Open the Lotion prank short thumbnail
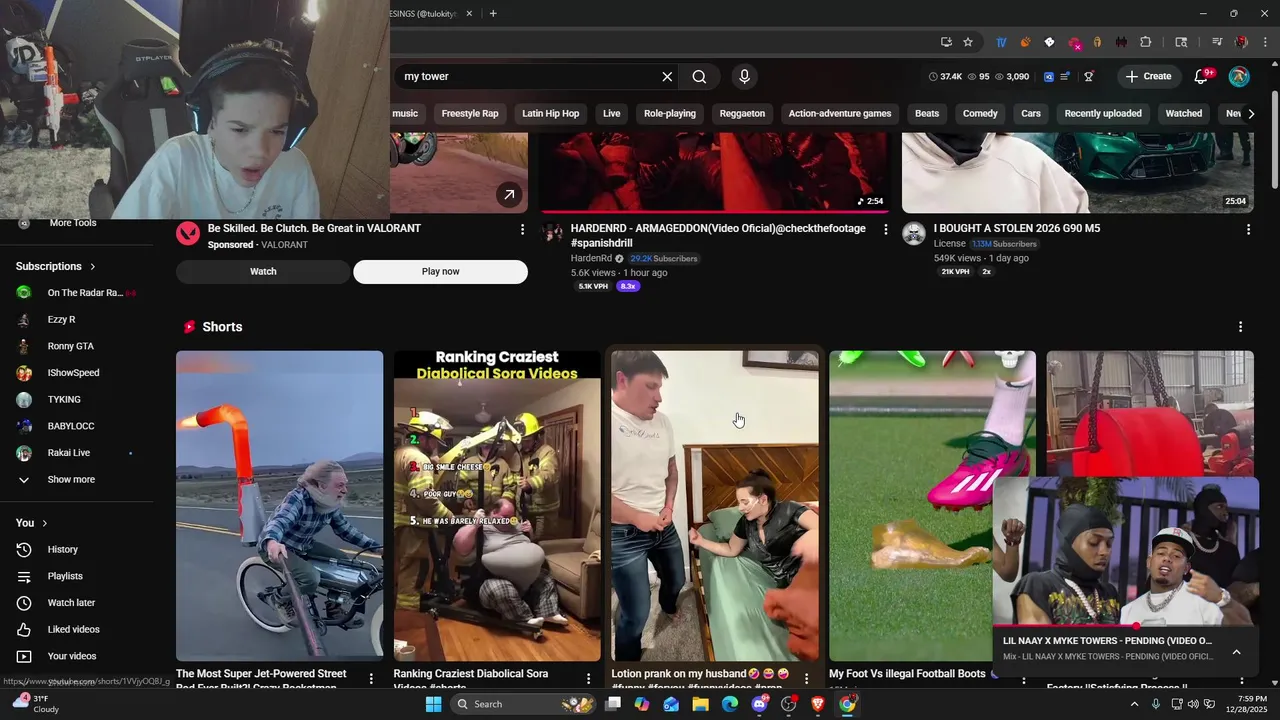Image resolution: width=1280 pixels, height=720 pixels. 715,505
